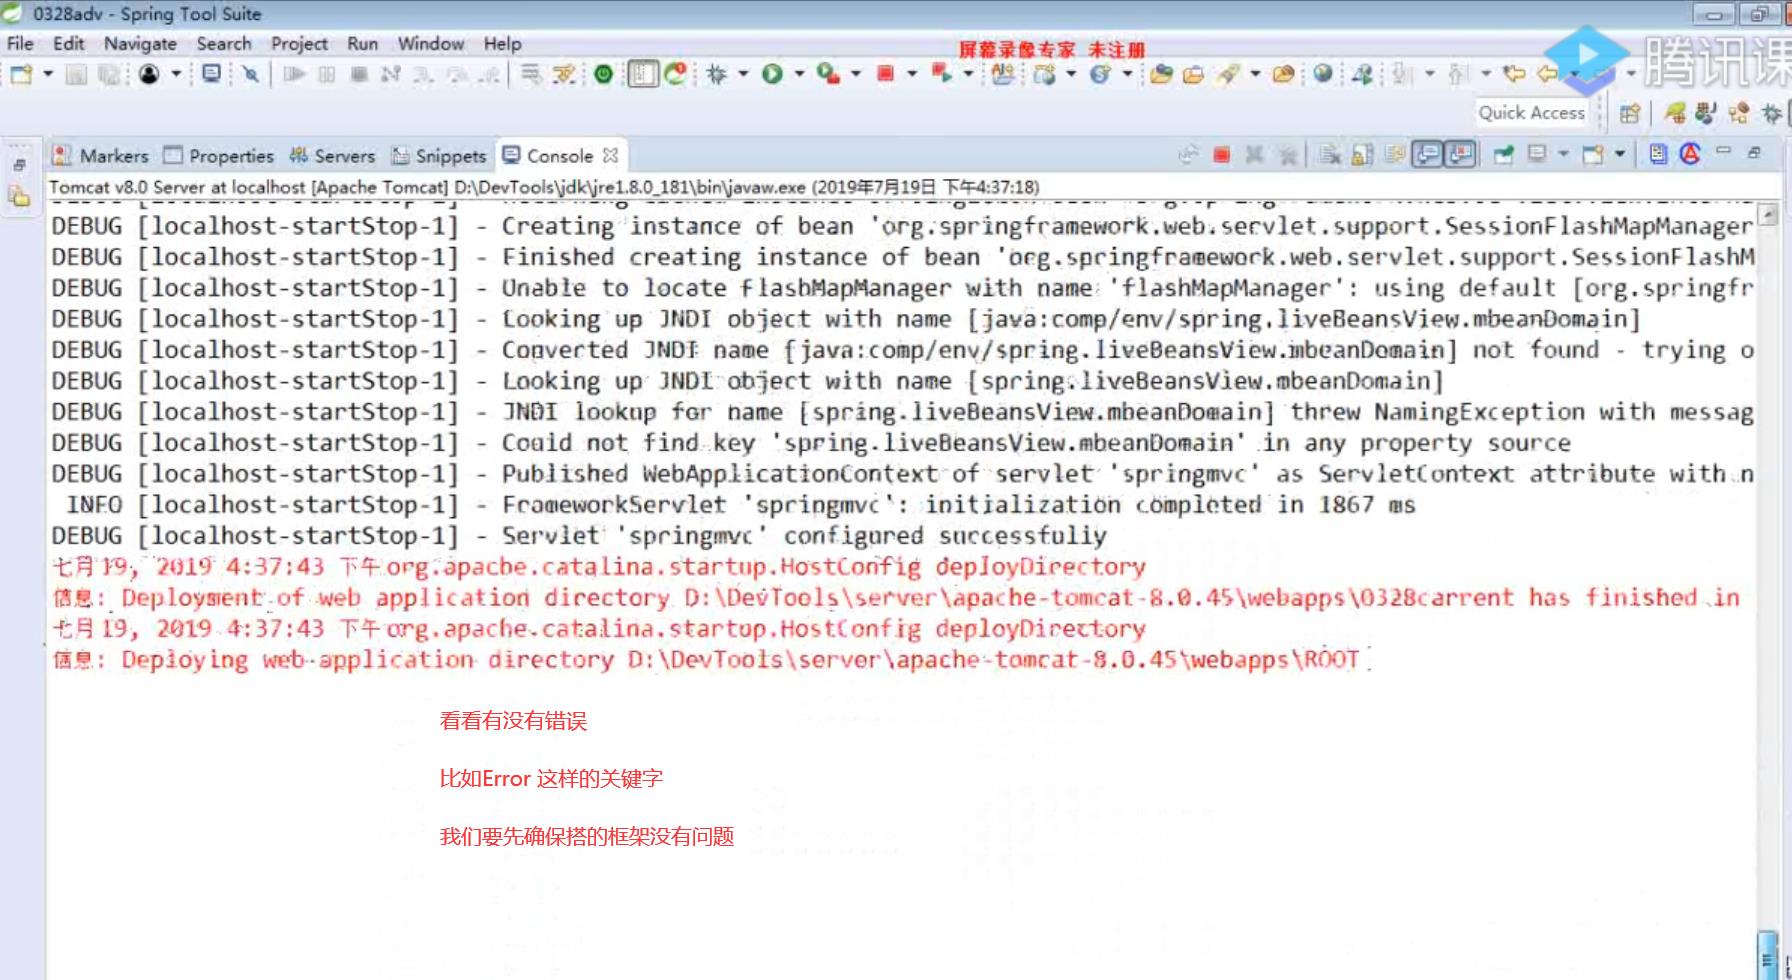Toggle the highlighted block selection toolbar button
Screen dimensions: 1792x980
pos(643,74)
